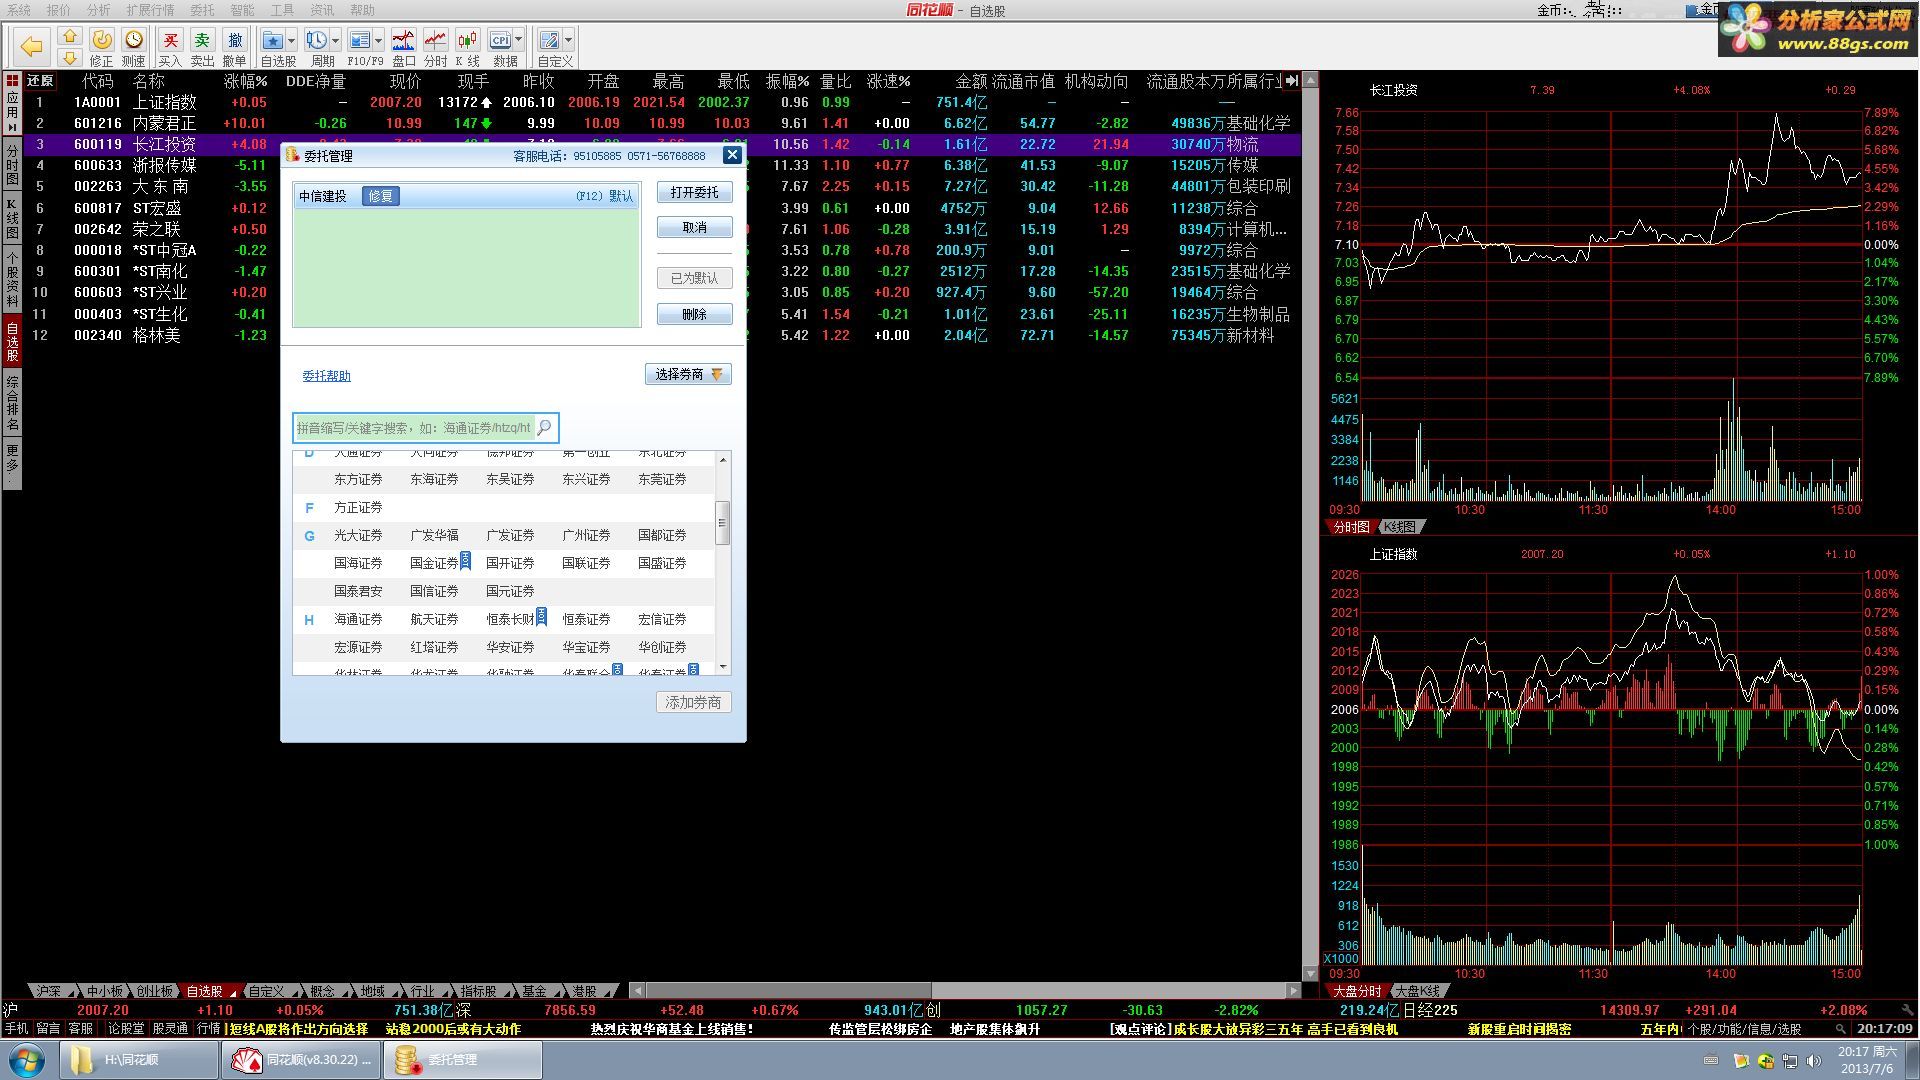The width and height of the screenshot is (1920, 1080).
Task: Click scroll-down arrow of stock table scrollbar
Action: click(1311, 973)
